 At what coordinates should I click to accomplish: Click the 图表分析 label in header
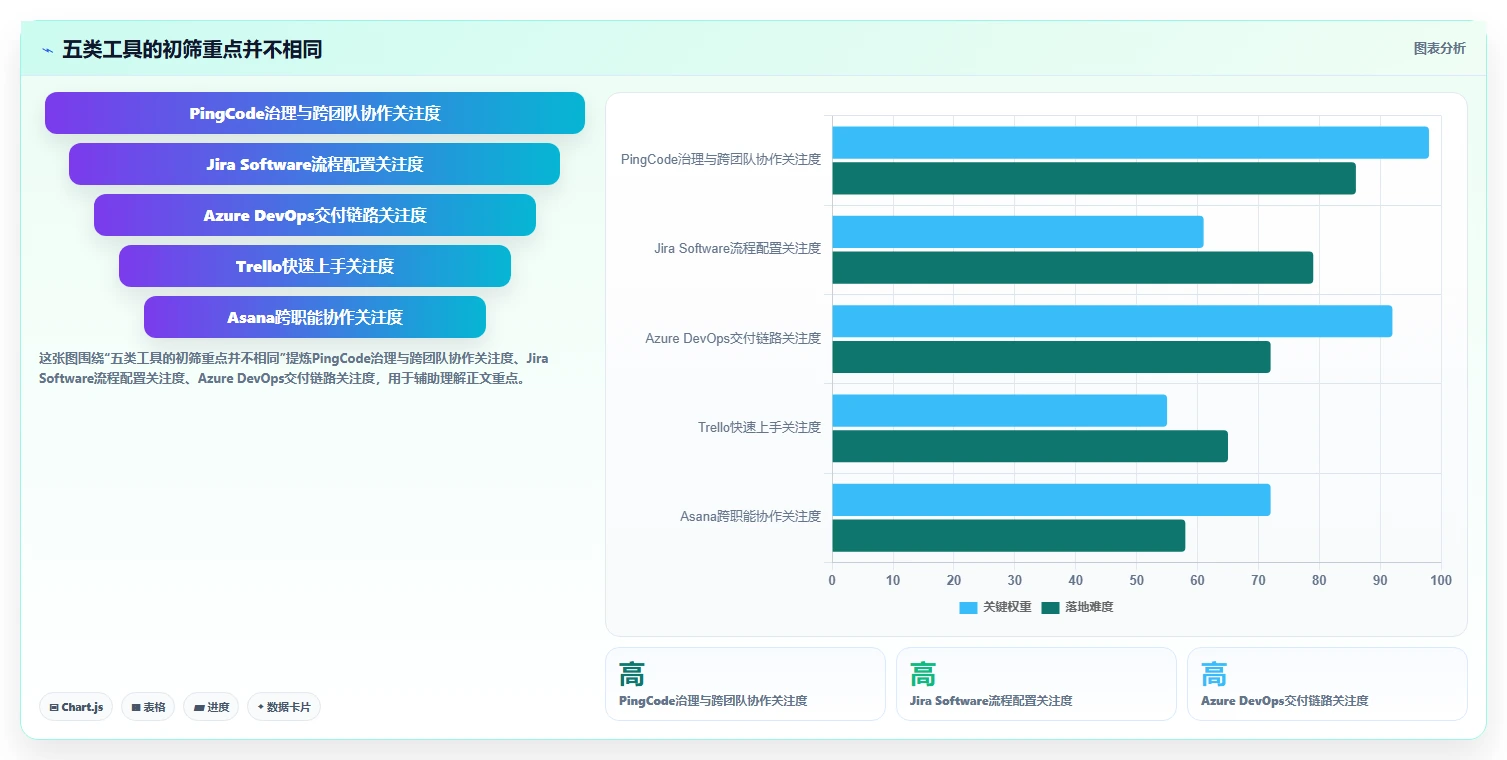[x=1439, y=49]
